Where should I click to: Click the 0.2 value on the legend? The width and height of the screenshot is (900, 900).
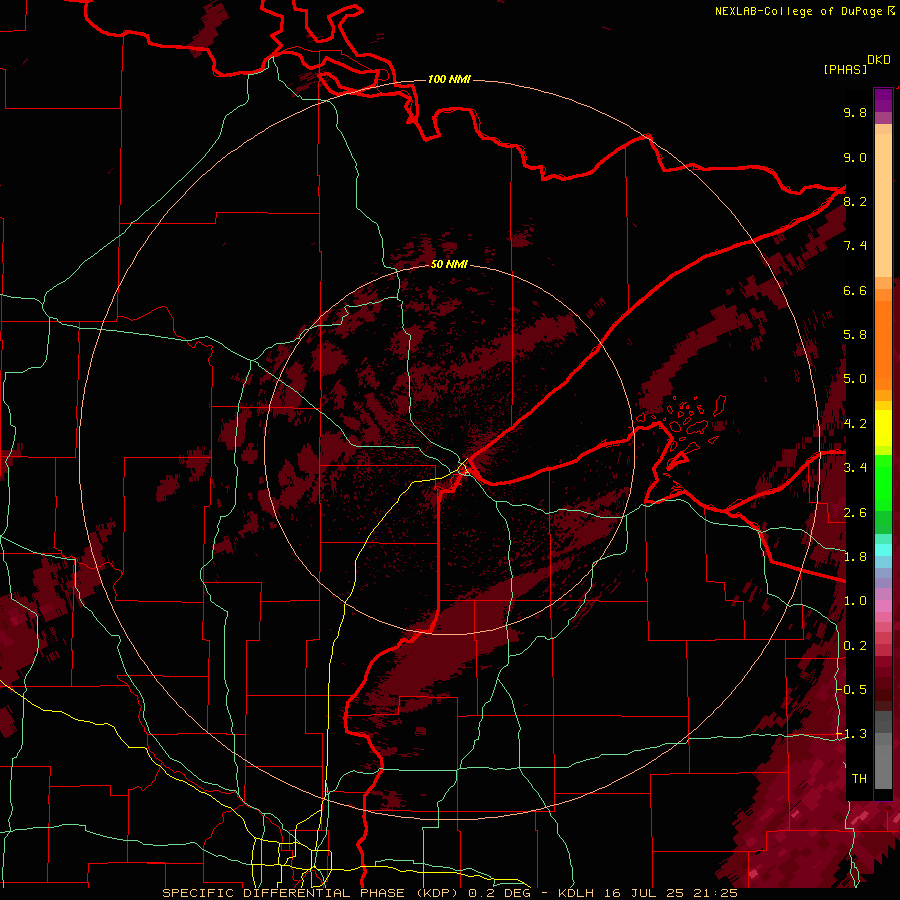click(855, 646)
